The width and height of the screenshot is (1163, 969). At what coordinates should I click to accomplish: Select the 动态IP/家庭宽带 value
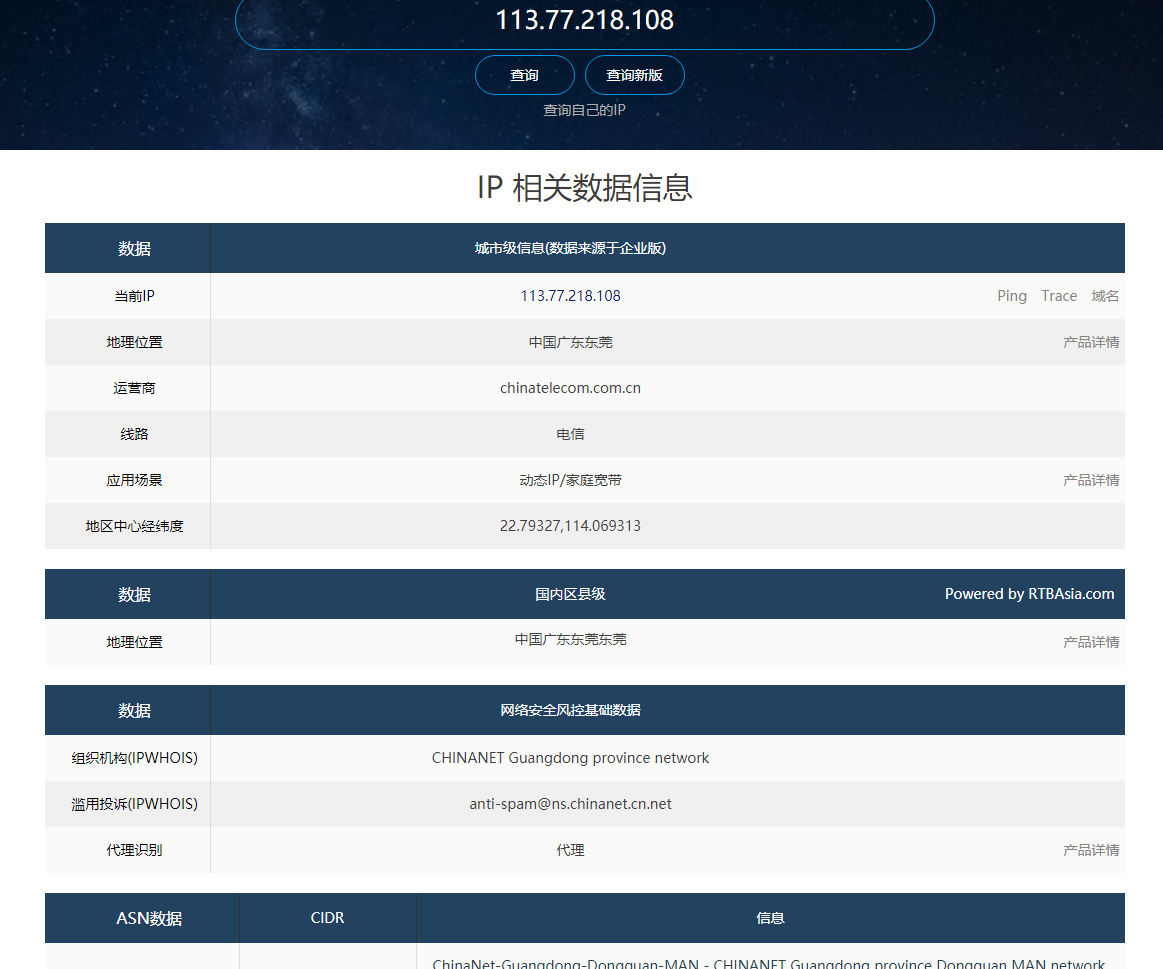[x=570, y=480]
